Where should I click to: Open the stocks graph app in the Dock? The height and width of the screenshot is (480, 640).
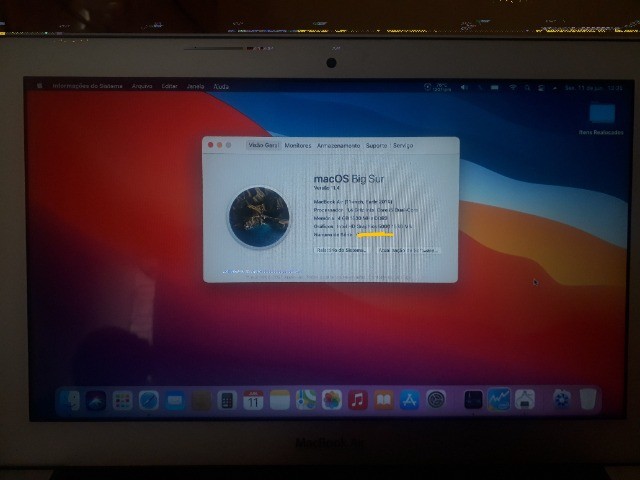pyautogui.click(x=499, y=400)
